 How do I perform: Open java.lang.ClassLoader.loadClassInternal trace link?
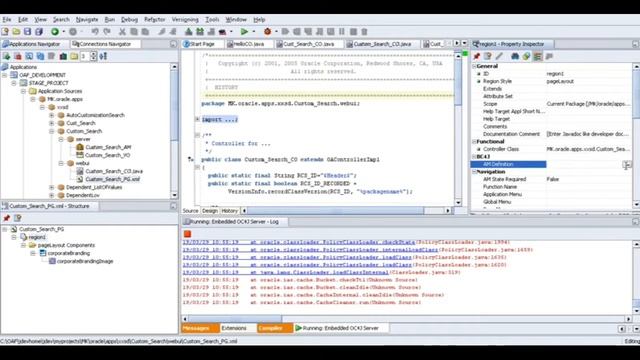click(x=324, y=272)
